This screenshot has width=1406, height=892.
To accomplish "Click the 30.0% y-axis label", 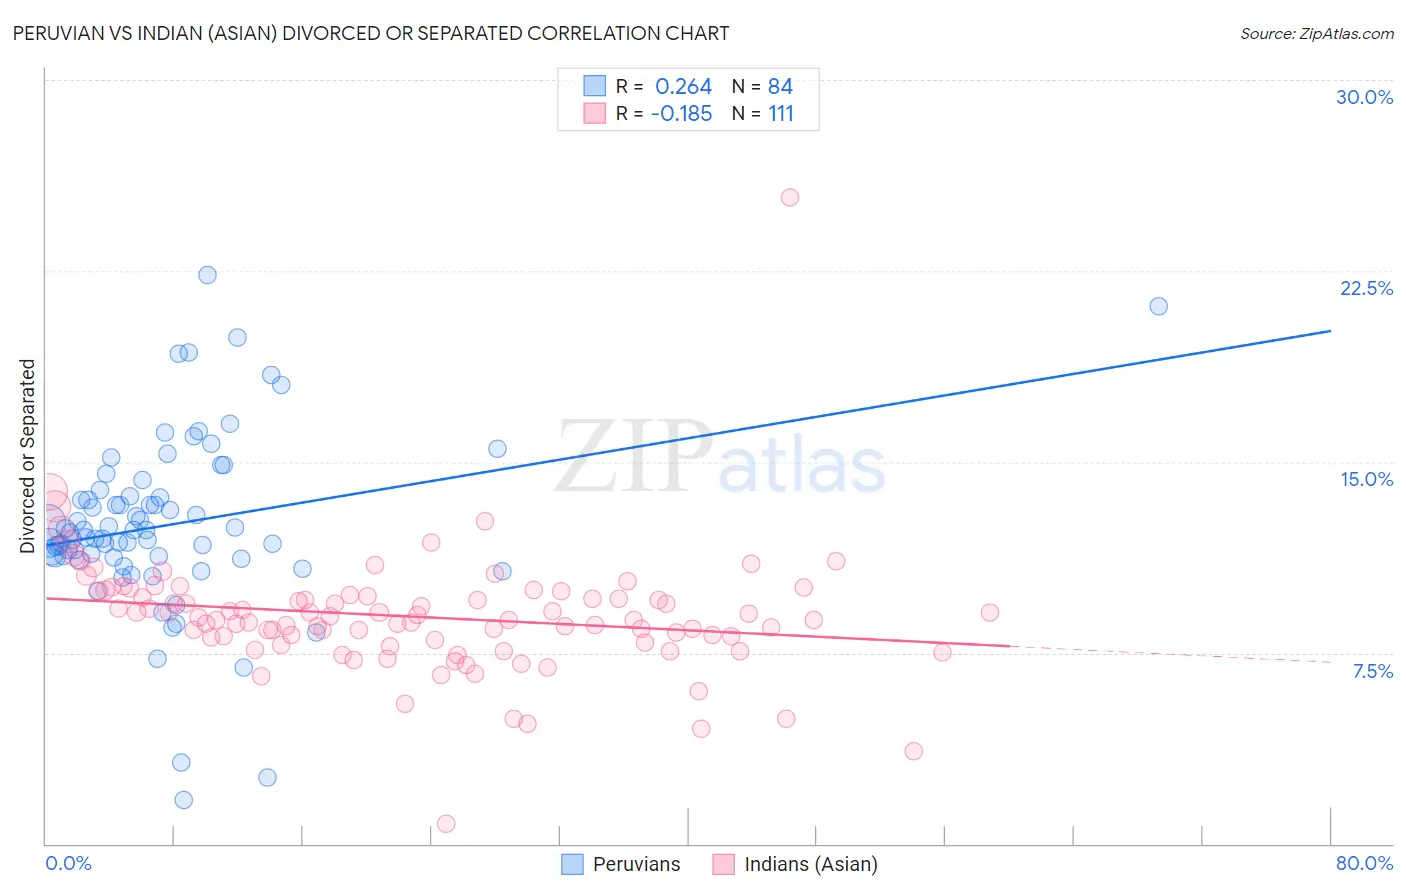I will (1364, 97).
